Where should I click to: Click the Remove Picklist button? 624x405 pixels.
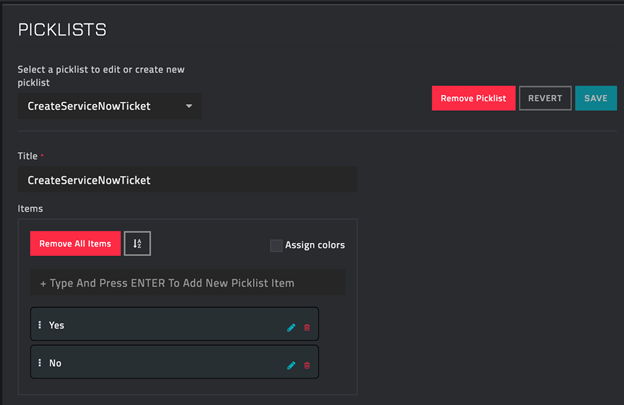474,98
